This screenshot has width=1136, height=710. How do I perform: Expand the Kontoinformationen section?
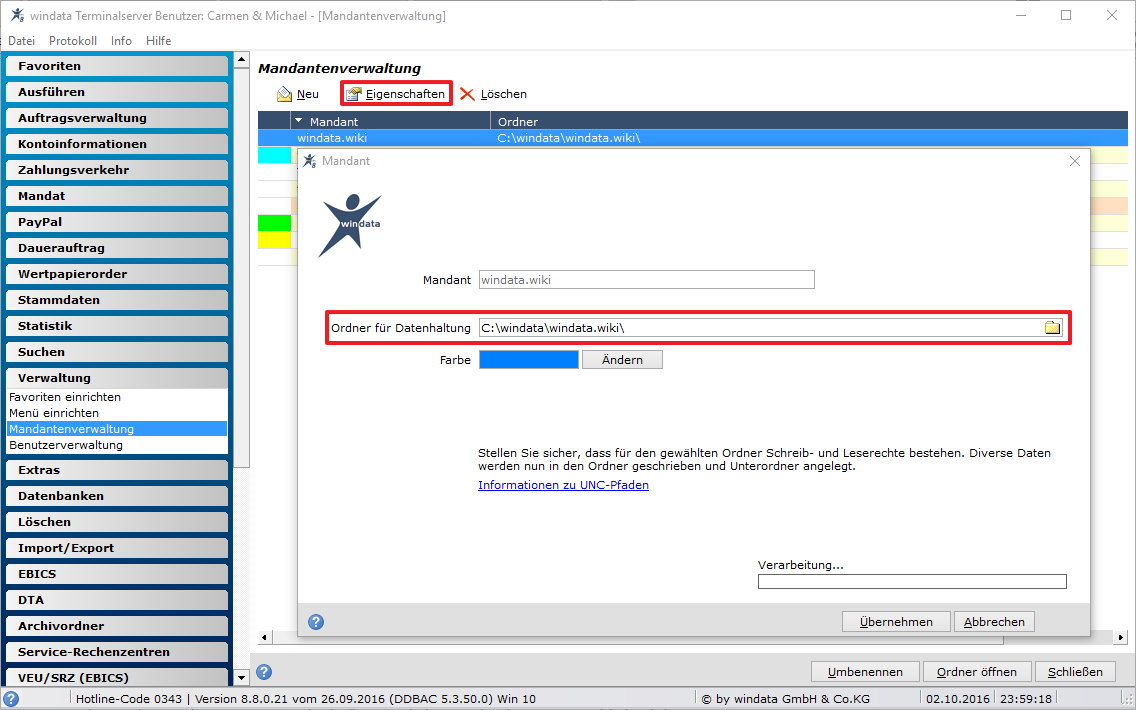117,144
